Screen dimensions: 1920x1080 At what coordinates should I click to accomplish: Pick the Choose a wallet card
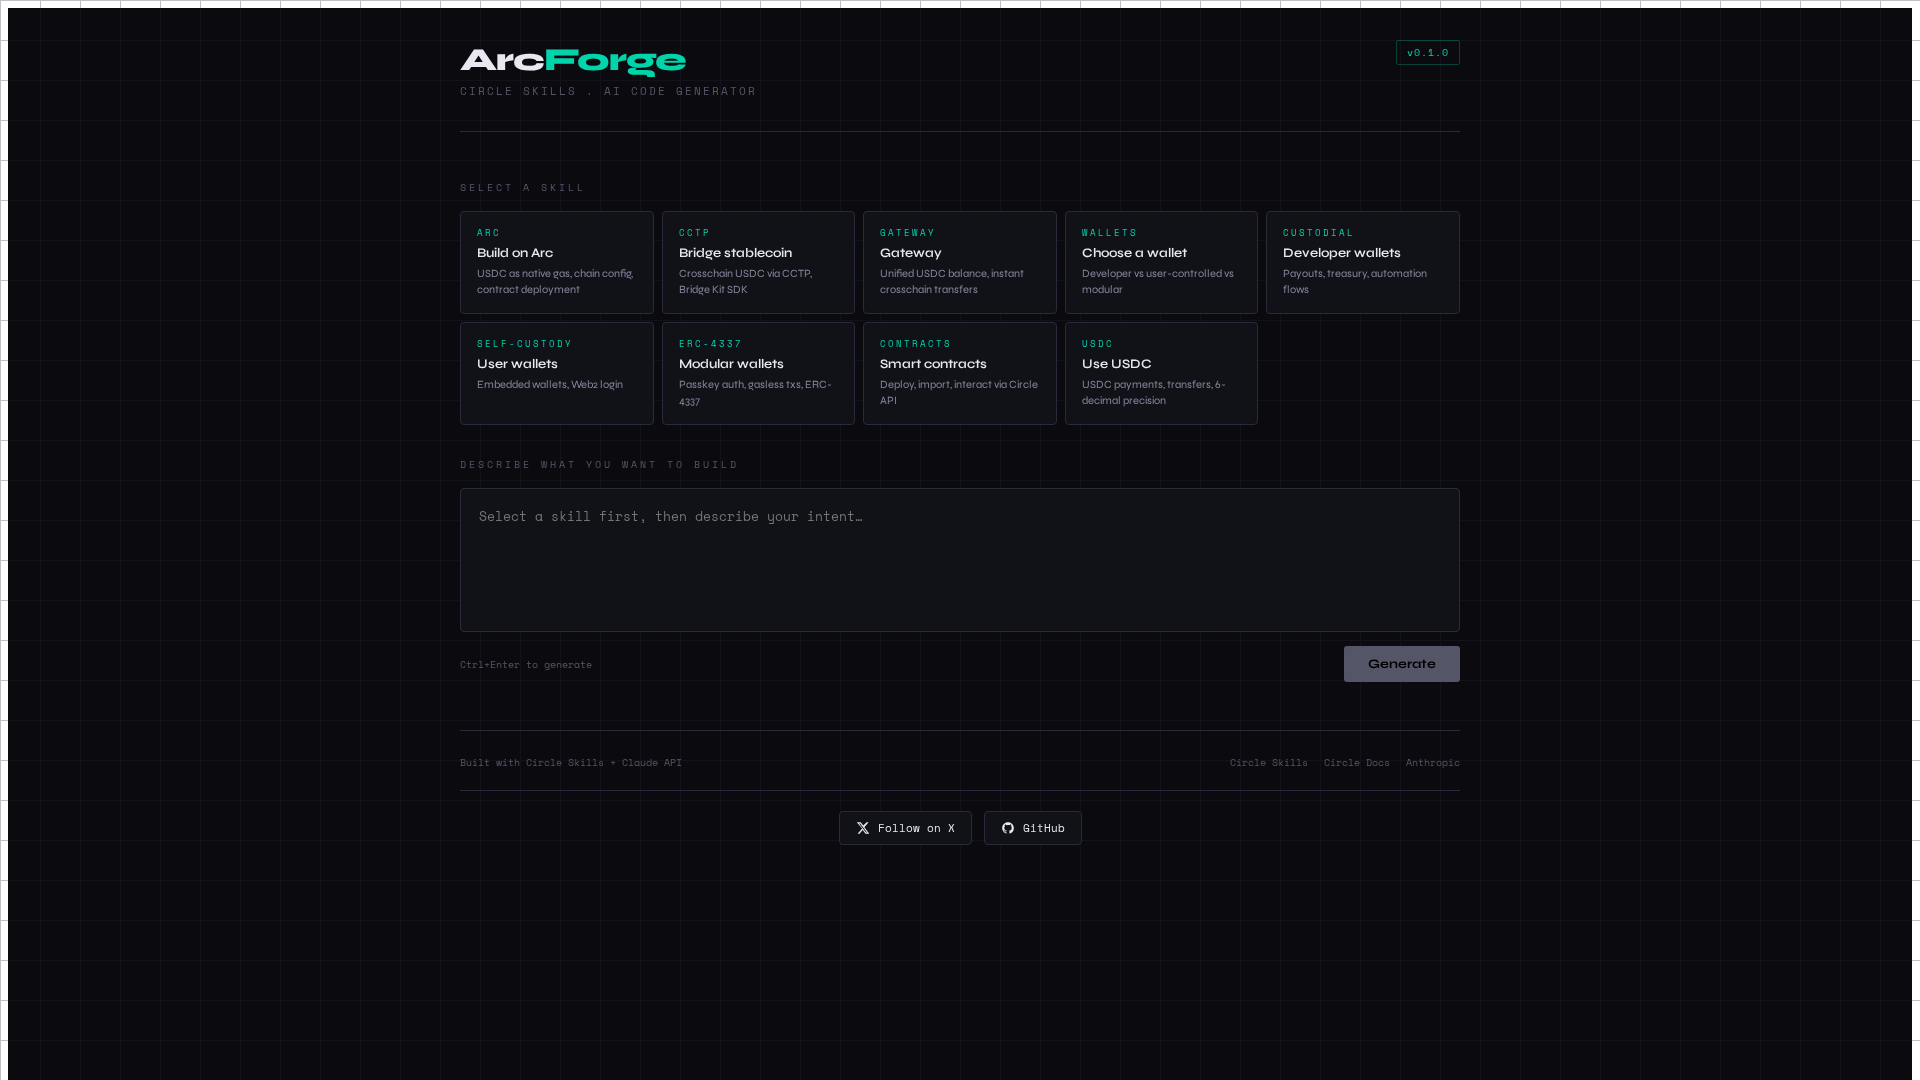1161,262
